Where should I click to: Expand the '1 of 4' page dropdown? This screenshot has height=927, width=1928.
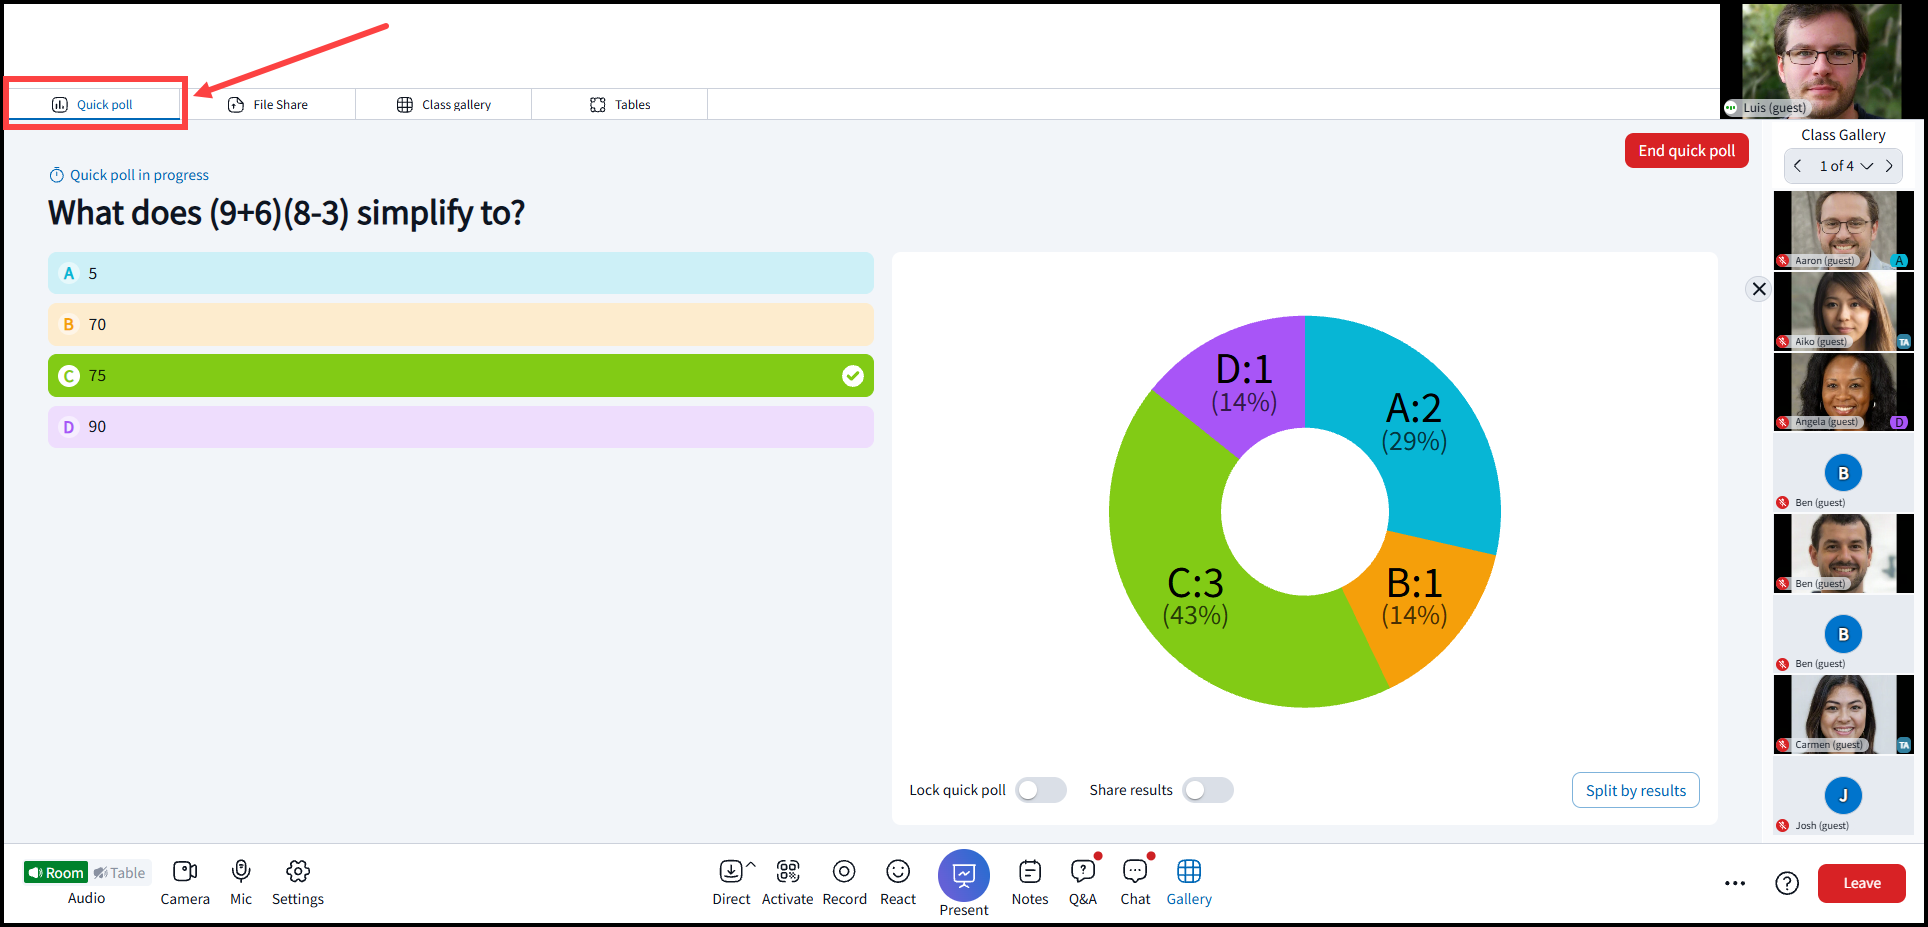point(1845,166)
